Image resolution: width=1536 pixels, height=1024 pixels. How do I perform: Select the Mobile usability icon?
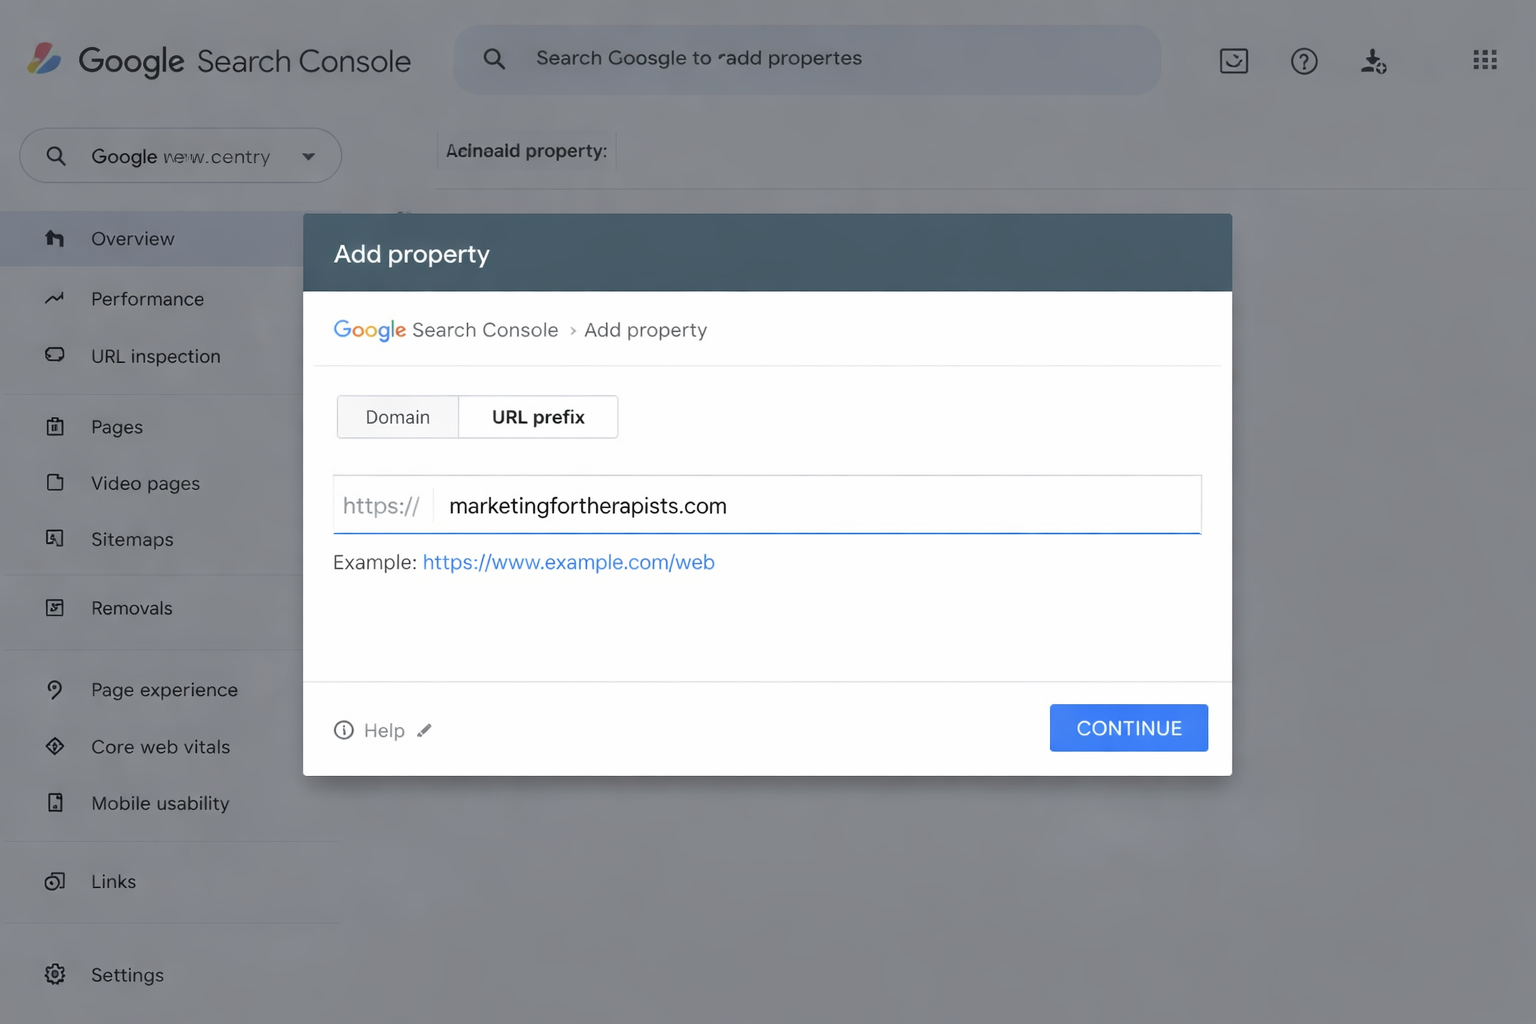[x=54, y=803]
